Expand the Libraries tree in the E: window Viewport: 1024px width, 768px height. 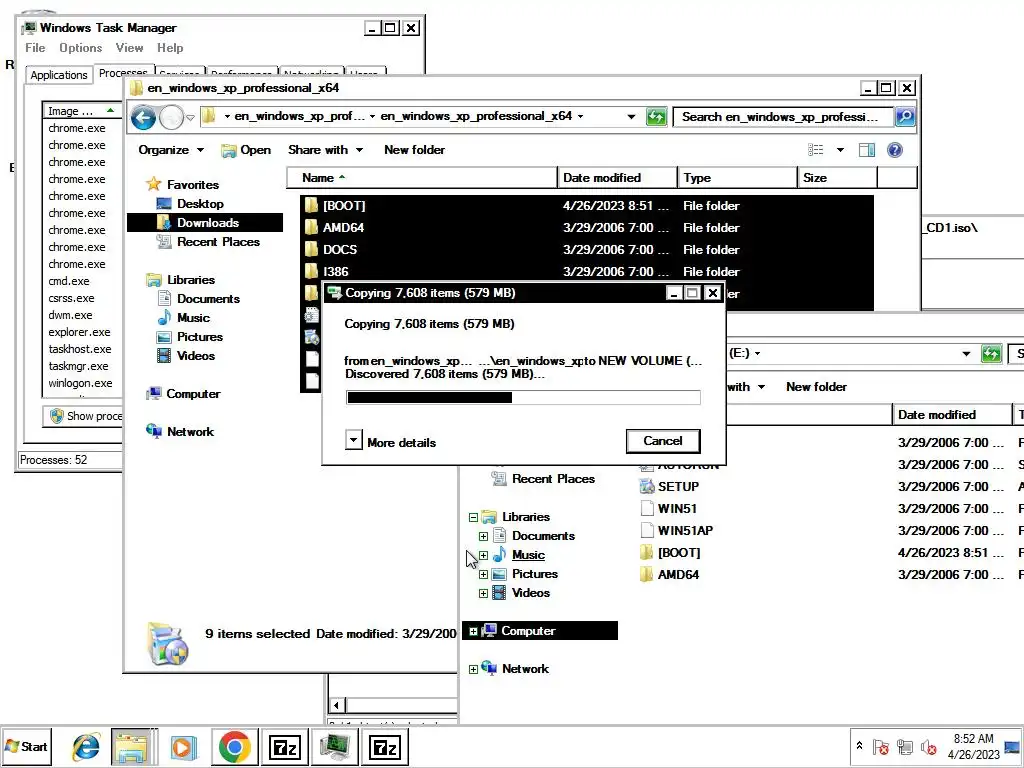473,517
